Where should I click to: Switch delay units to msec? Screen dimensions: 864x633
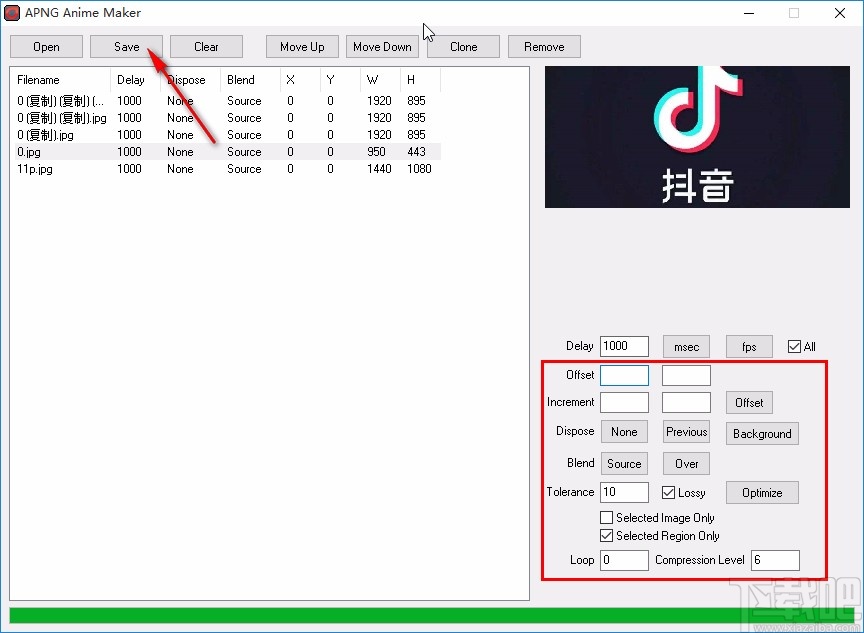(686, 346)
